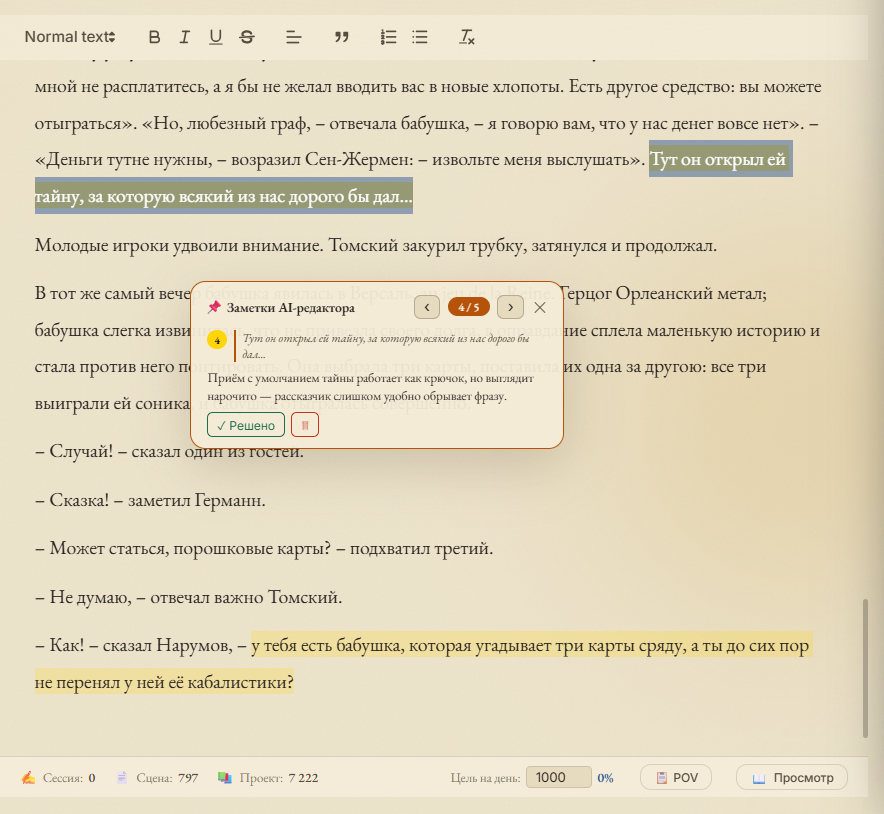Click the yellow highlighted Нарумов sentence
This screenshot has height=814, width=884.
click(423, 663)
